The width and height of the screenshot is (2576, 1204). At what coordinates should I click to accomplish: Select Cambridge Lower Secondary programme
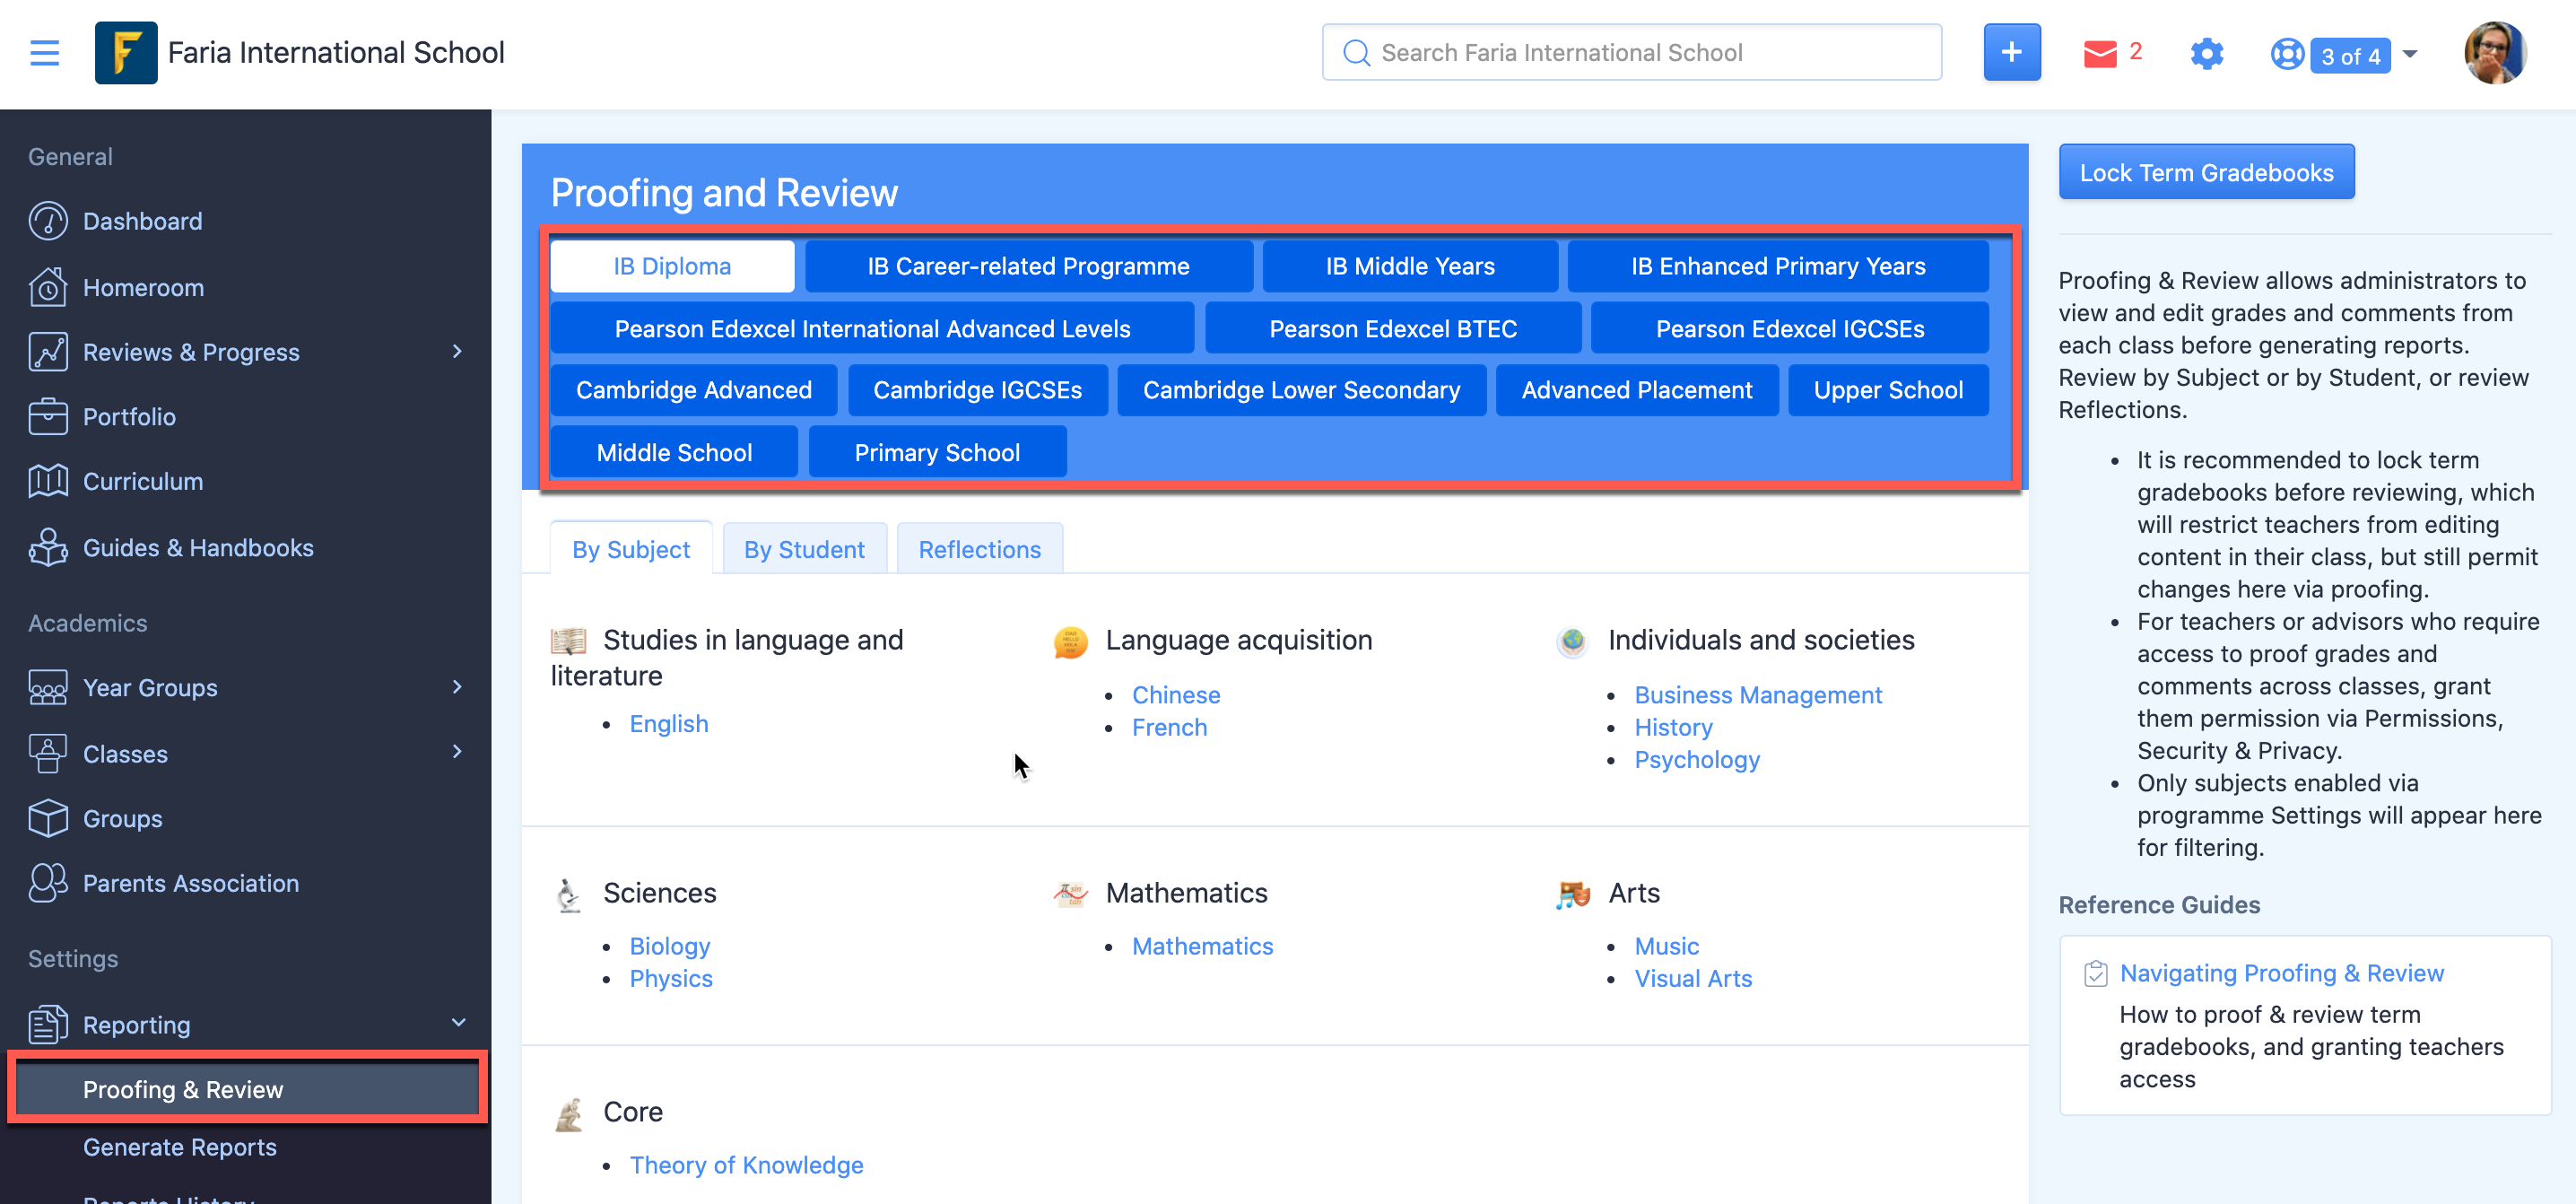tap(1301, 390)
